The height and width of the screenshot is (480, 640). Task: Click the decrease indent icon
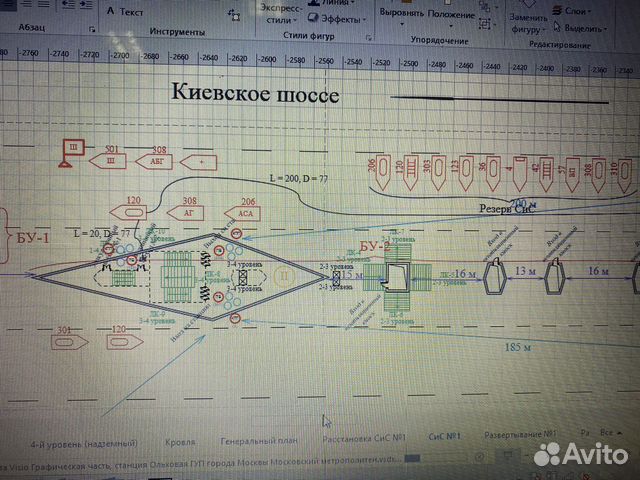68,4
